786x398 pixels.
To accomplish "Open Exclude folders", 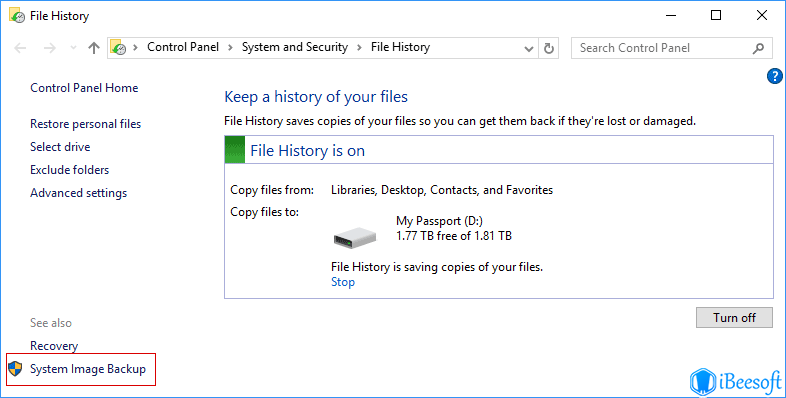I will click(70, 170).
